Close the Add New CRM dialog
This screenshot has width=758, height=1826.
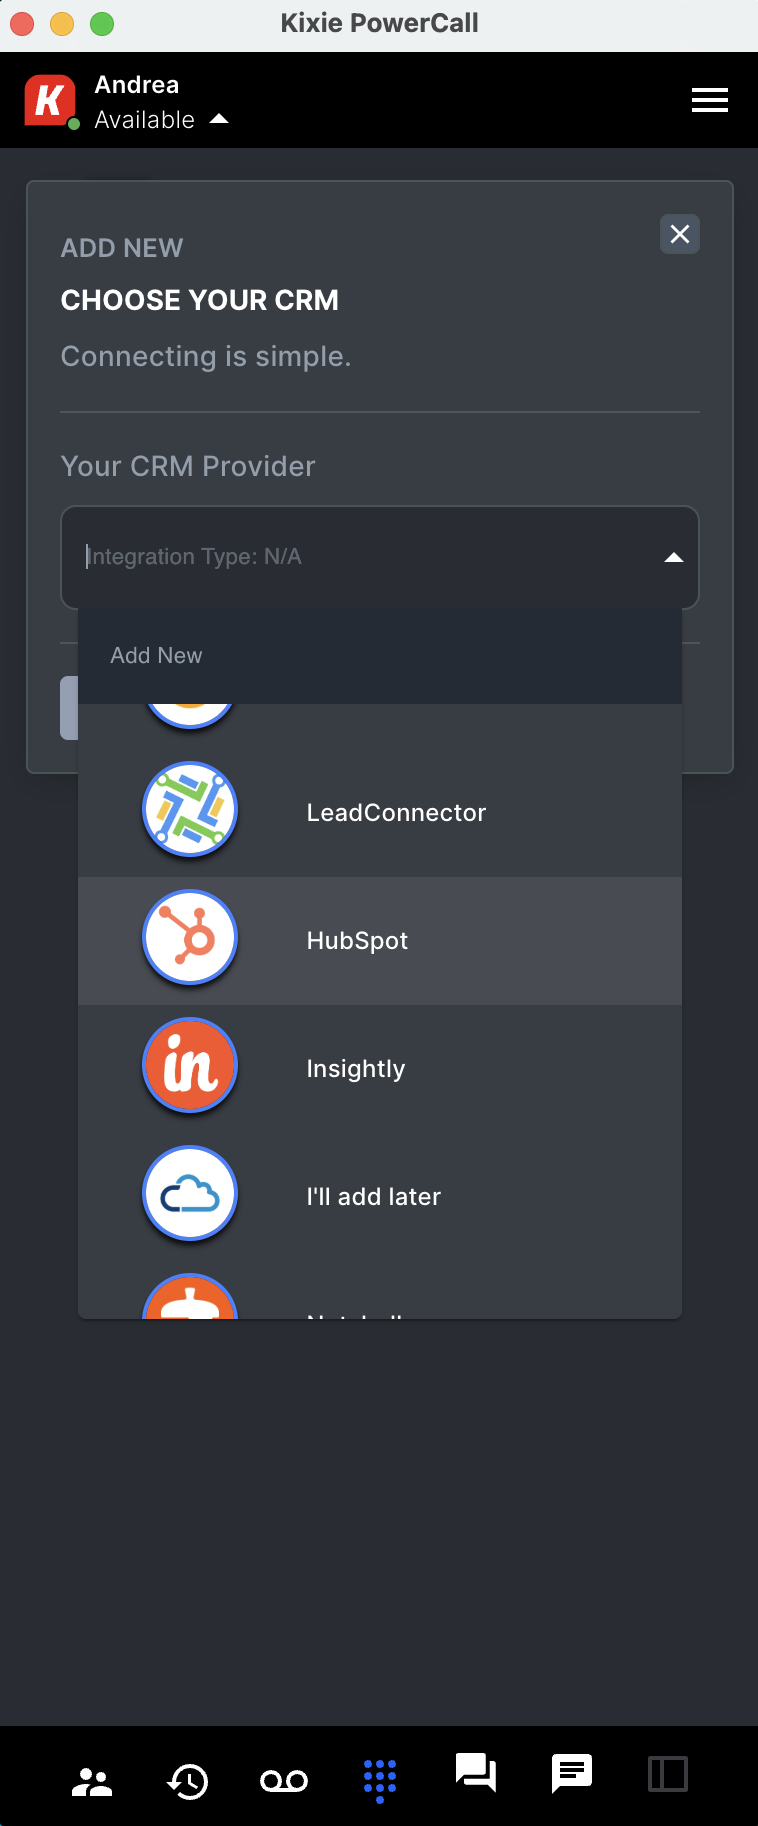click(x=680, y=234)
